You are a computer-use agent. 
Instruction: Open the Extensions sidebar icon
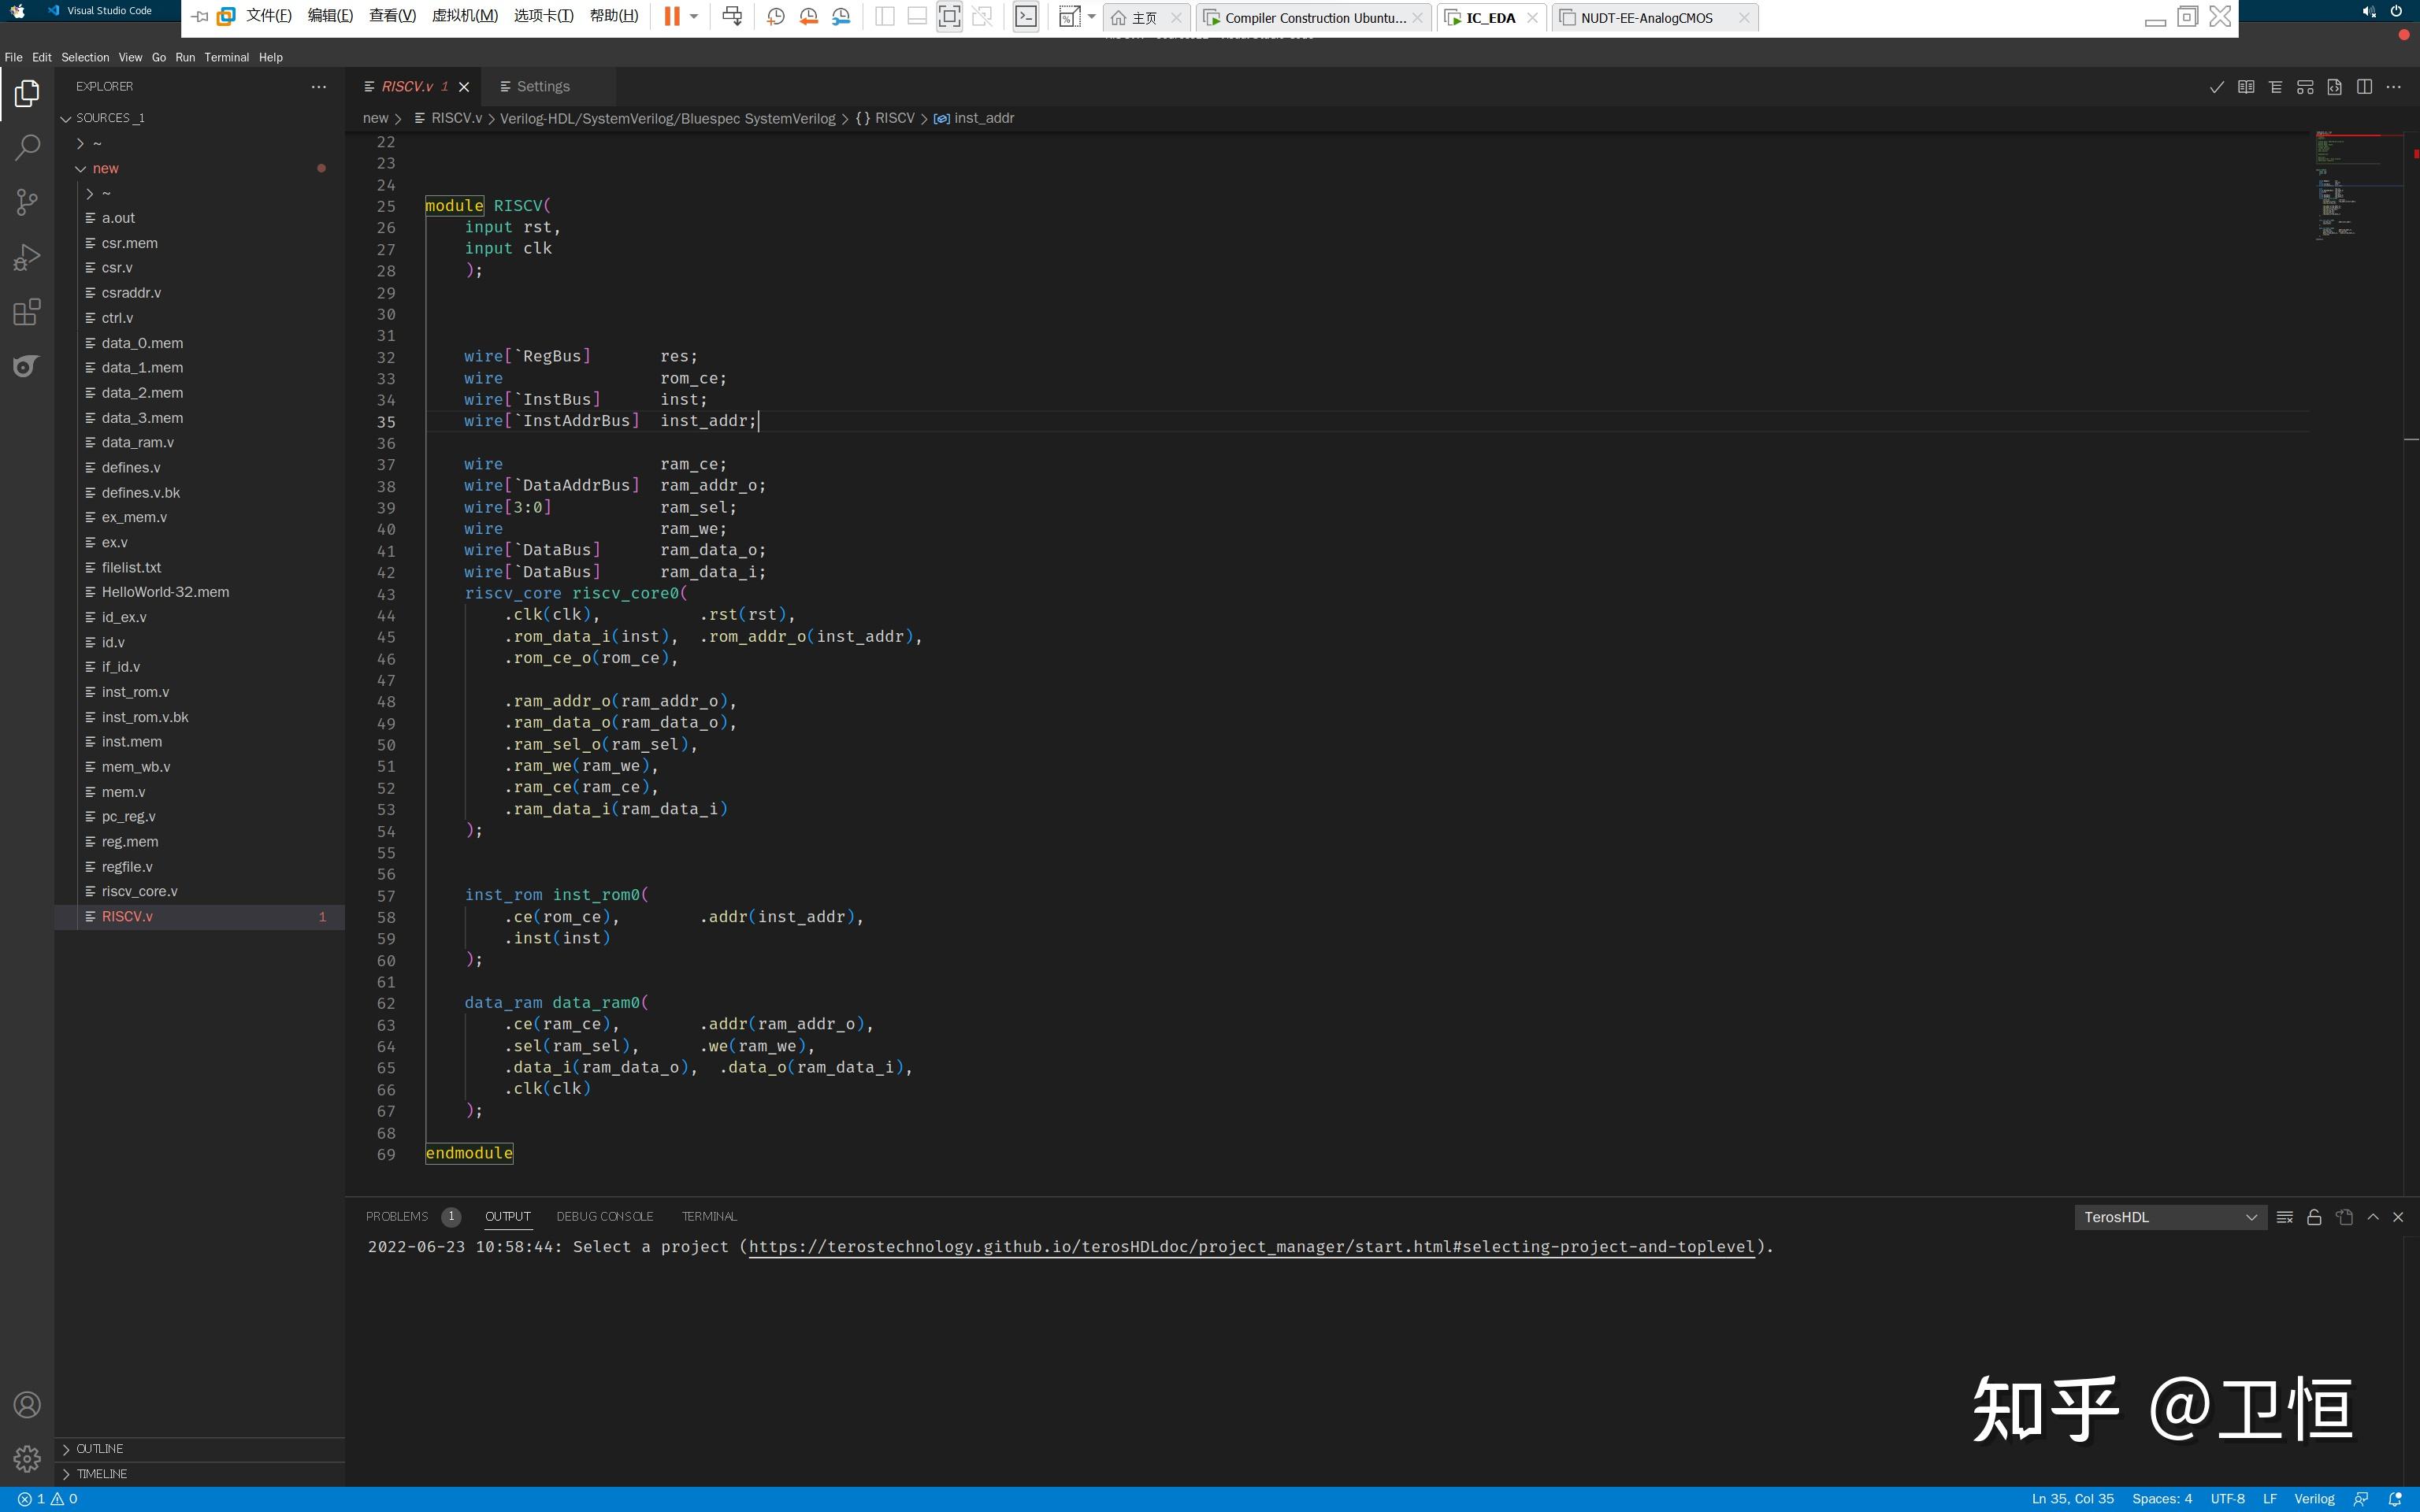tap(27, 312)
